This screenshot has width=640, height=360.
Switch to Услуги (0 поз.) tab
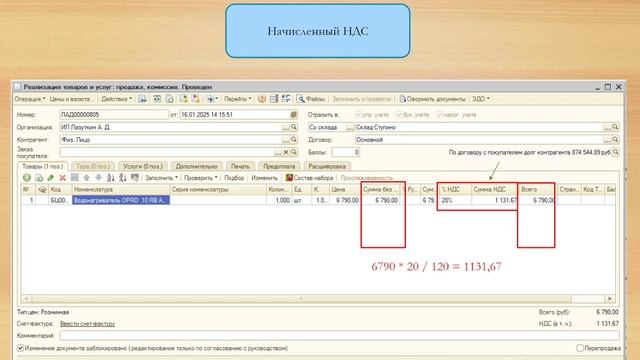click(142, 166)
